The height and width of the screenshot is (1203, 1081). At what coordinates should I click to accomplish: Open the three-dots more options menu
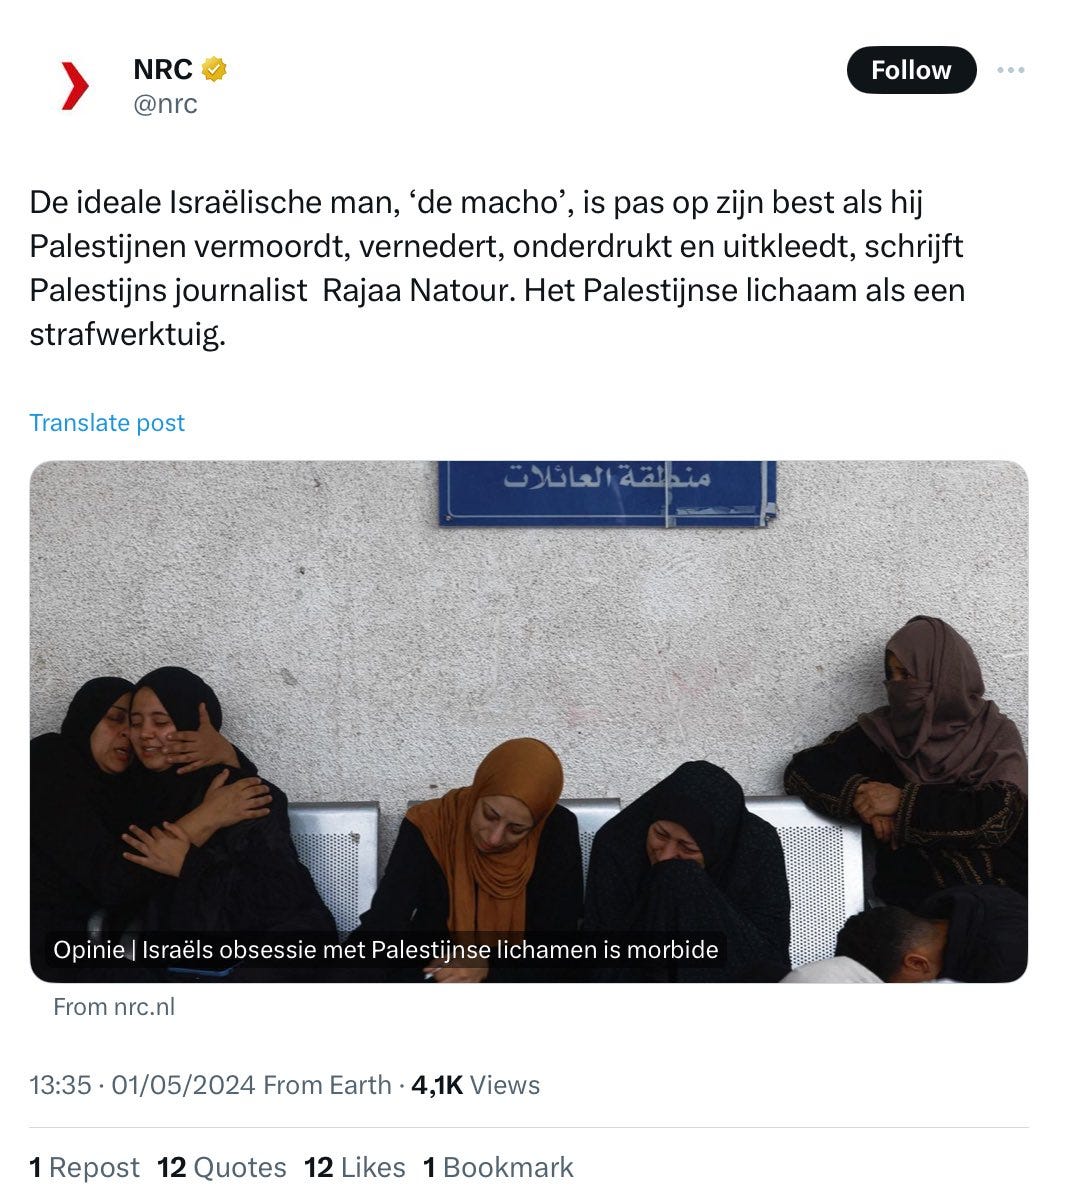point(1011,70)
